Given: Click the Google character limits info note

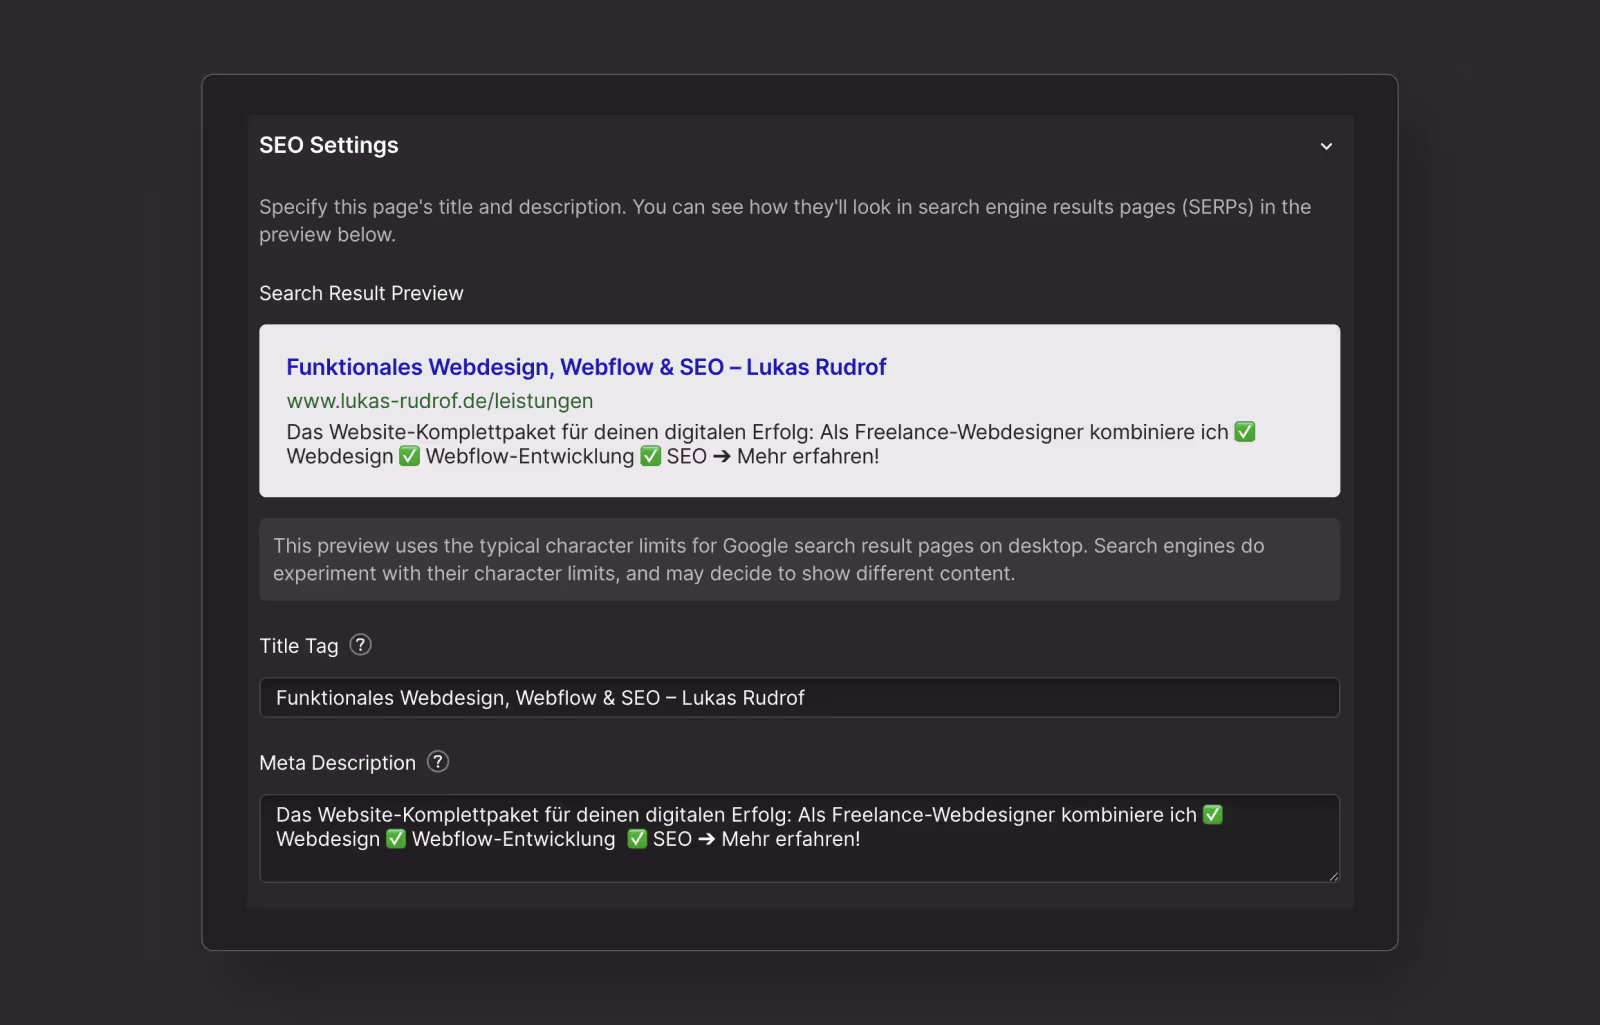Looking at the screenshot, I should click(x=799, y=559).
